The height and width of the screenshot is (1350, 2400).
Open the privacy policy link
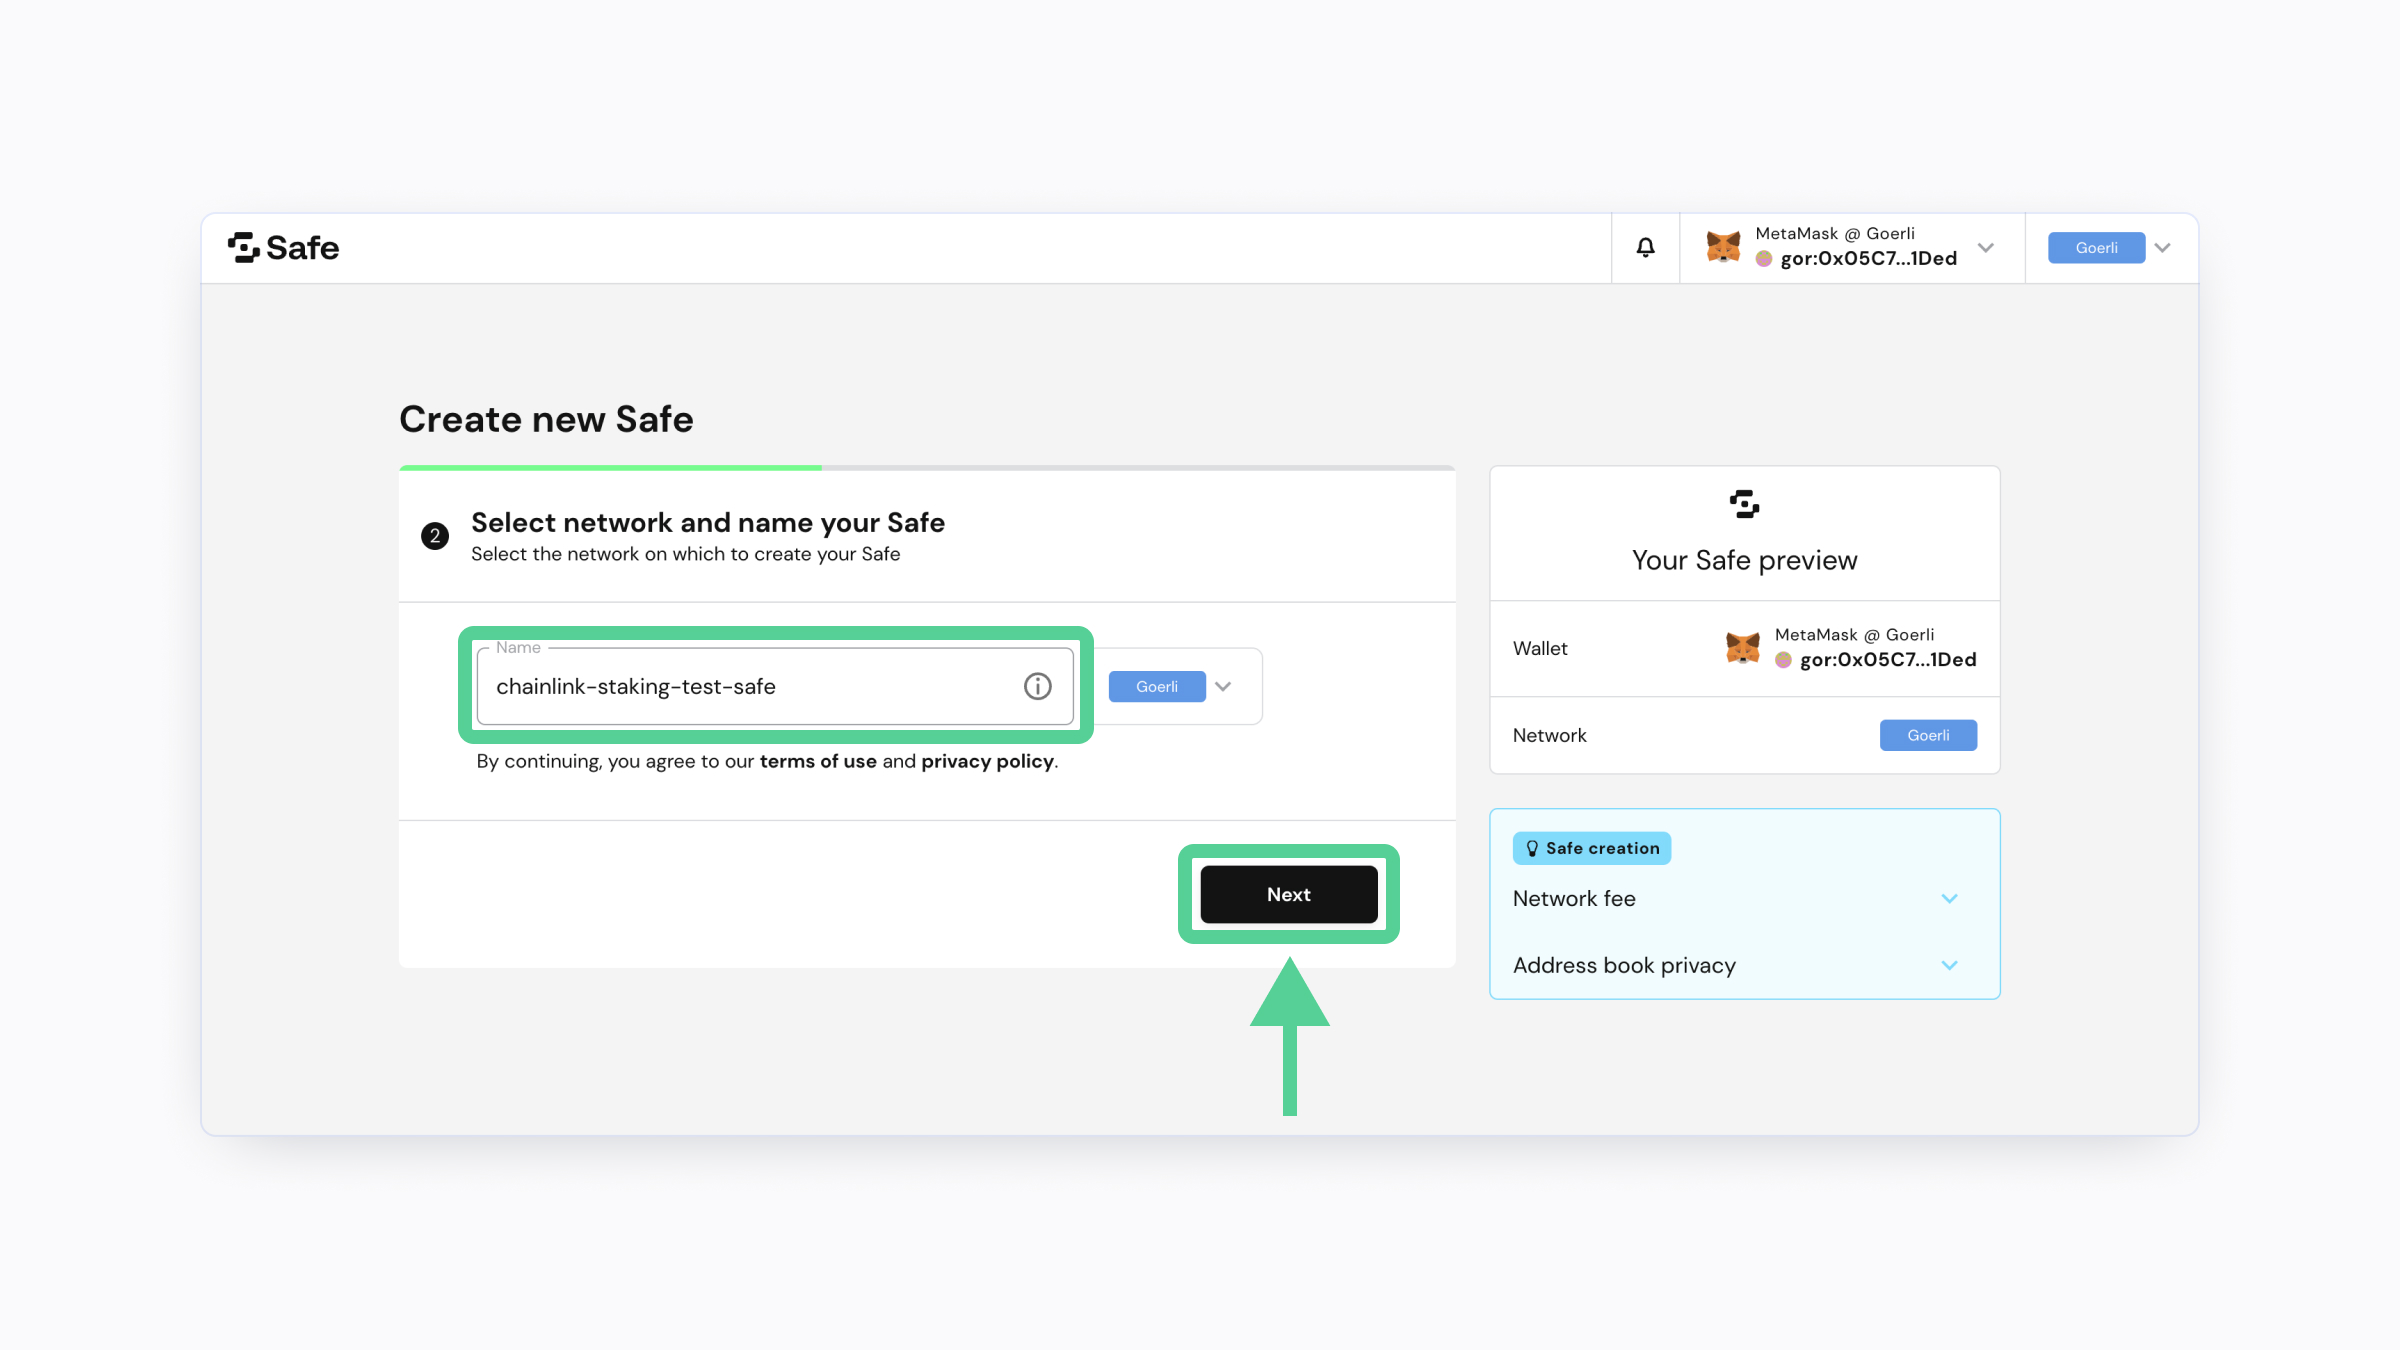987,761
